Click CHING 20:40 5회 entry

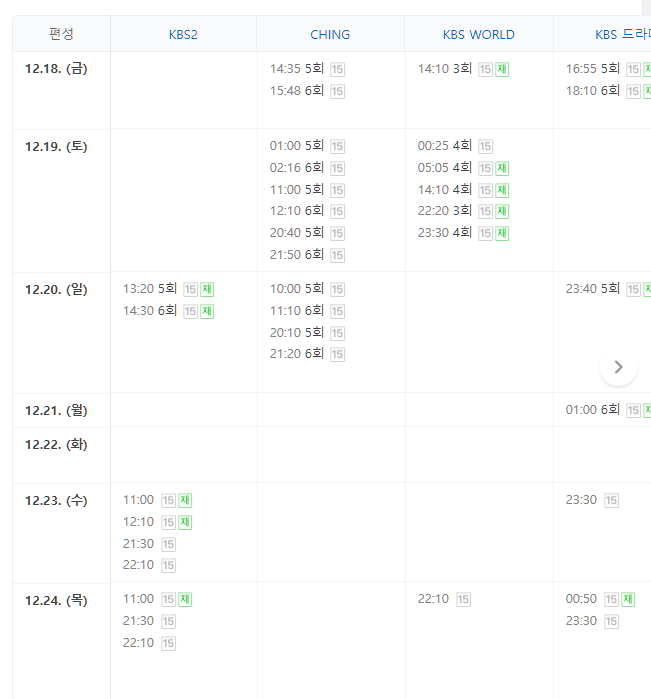[297, 233]
